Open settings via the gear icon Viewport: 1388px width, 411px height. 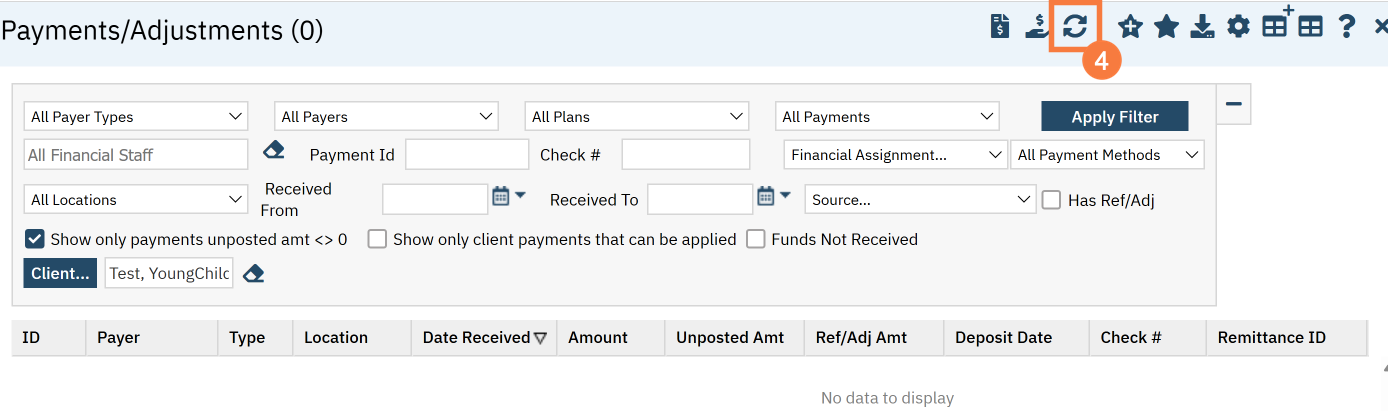pyautogui.click(x=1238, y=27)
